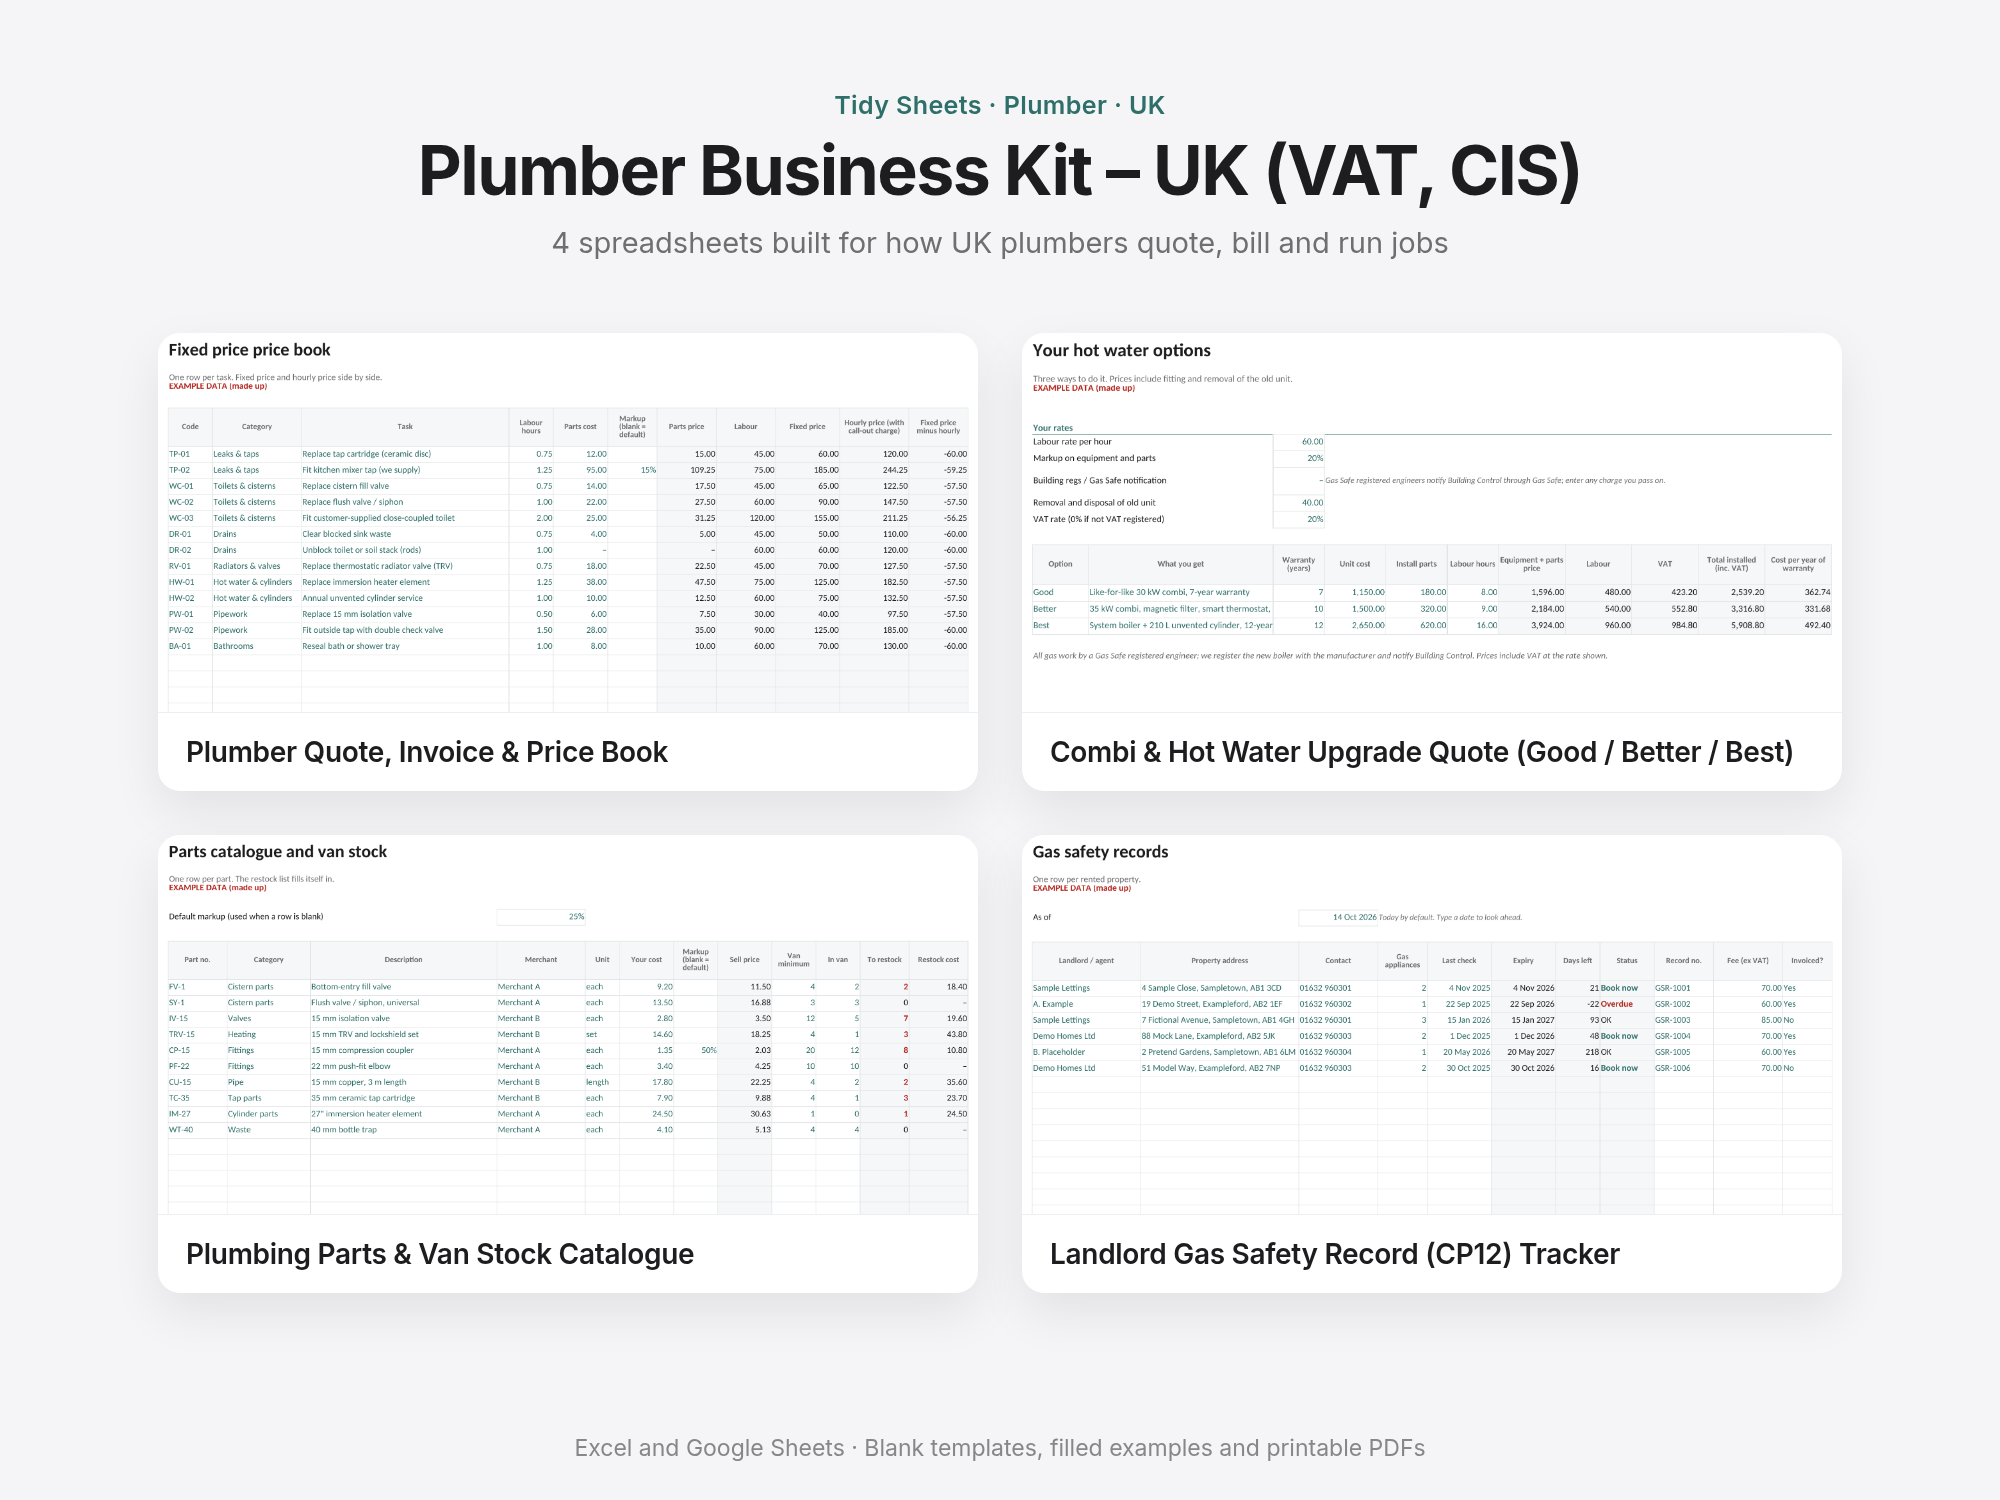Select the 'B. Placeholder' landlord cell
The image size is (2000, 1500).
1086,1052
